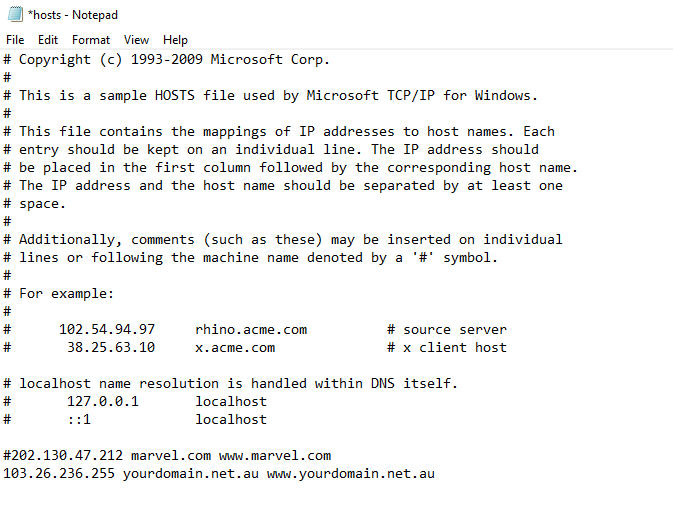Click on the '# source server' comment
This screenshot has width=676, height=505.
447,329
